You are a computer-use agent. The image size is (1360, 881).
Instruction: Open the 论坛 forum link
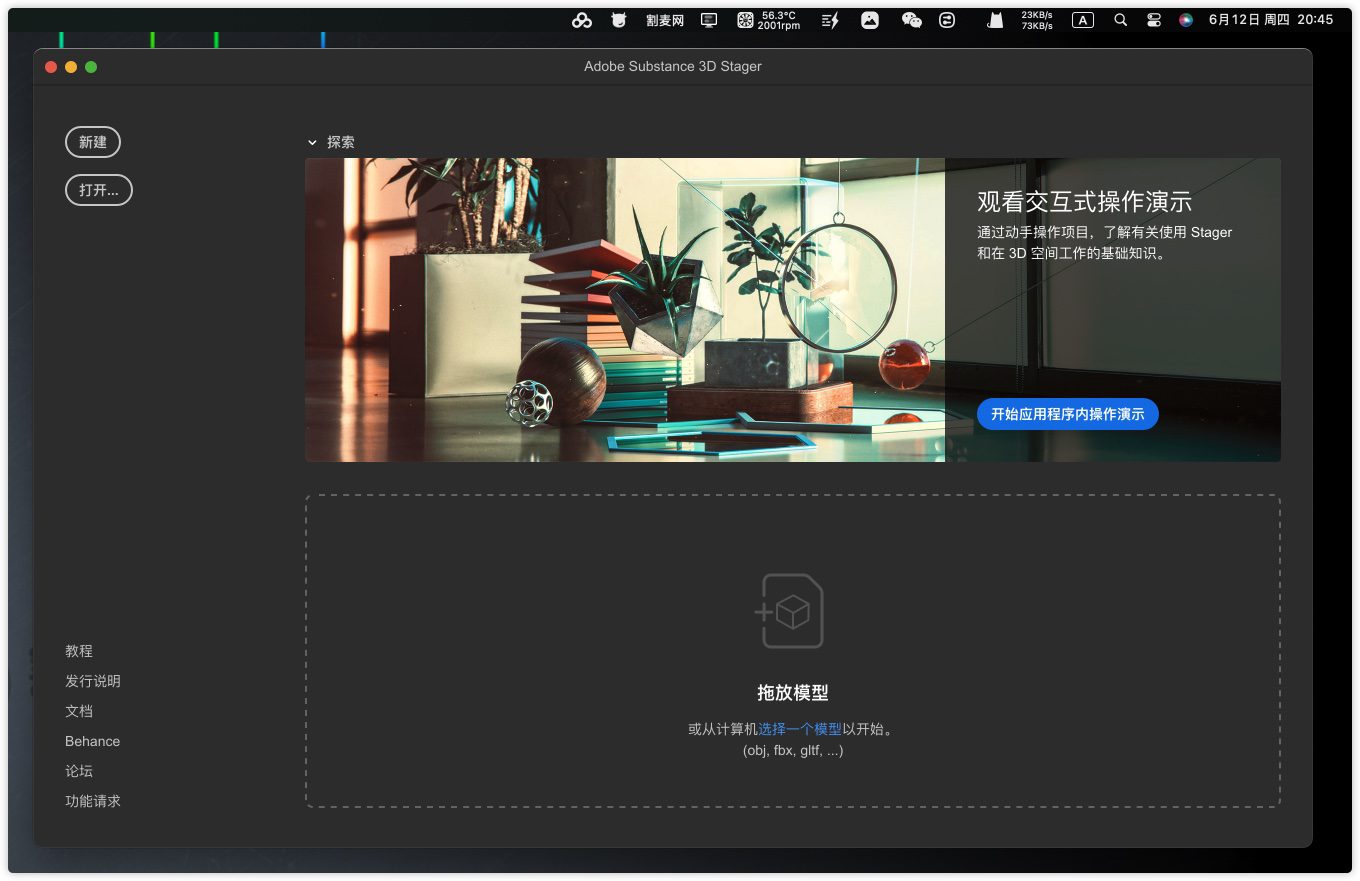pyautogui.click(x=79, y=771)
